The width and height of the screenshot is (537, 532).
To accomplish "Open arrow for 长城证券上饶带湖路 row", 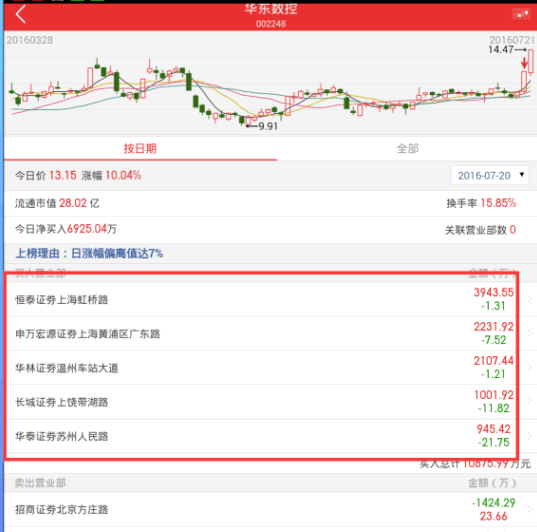I will pyautogui.click(x=529, y=401).
